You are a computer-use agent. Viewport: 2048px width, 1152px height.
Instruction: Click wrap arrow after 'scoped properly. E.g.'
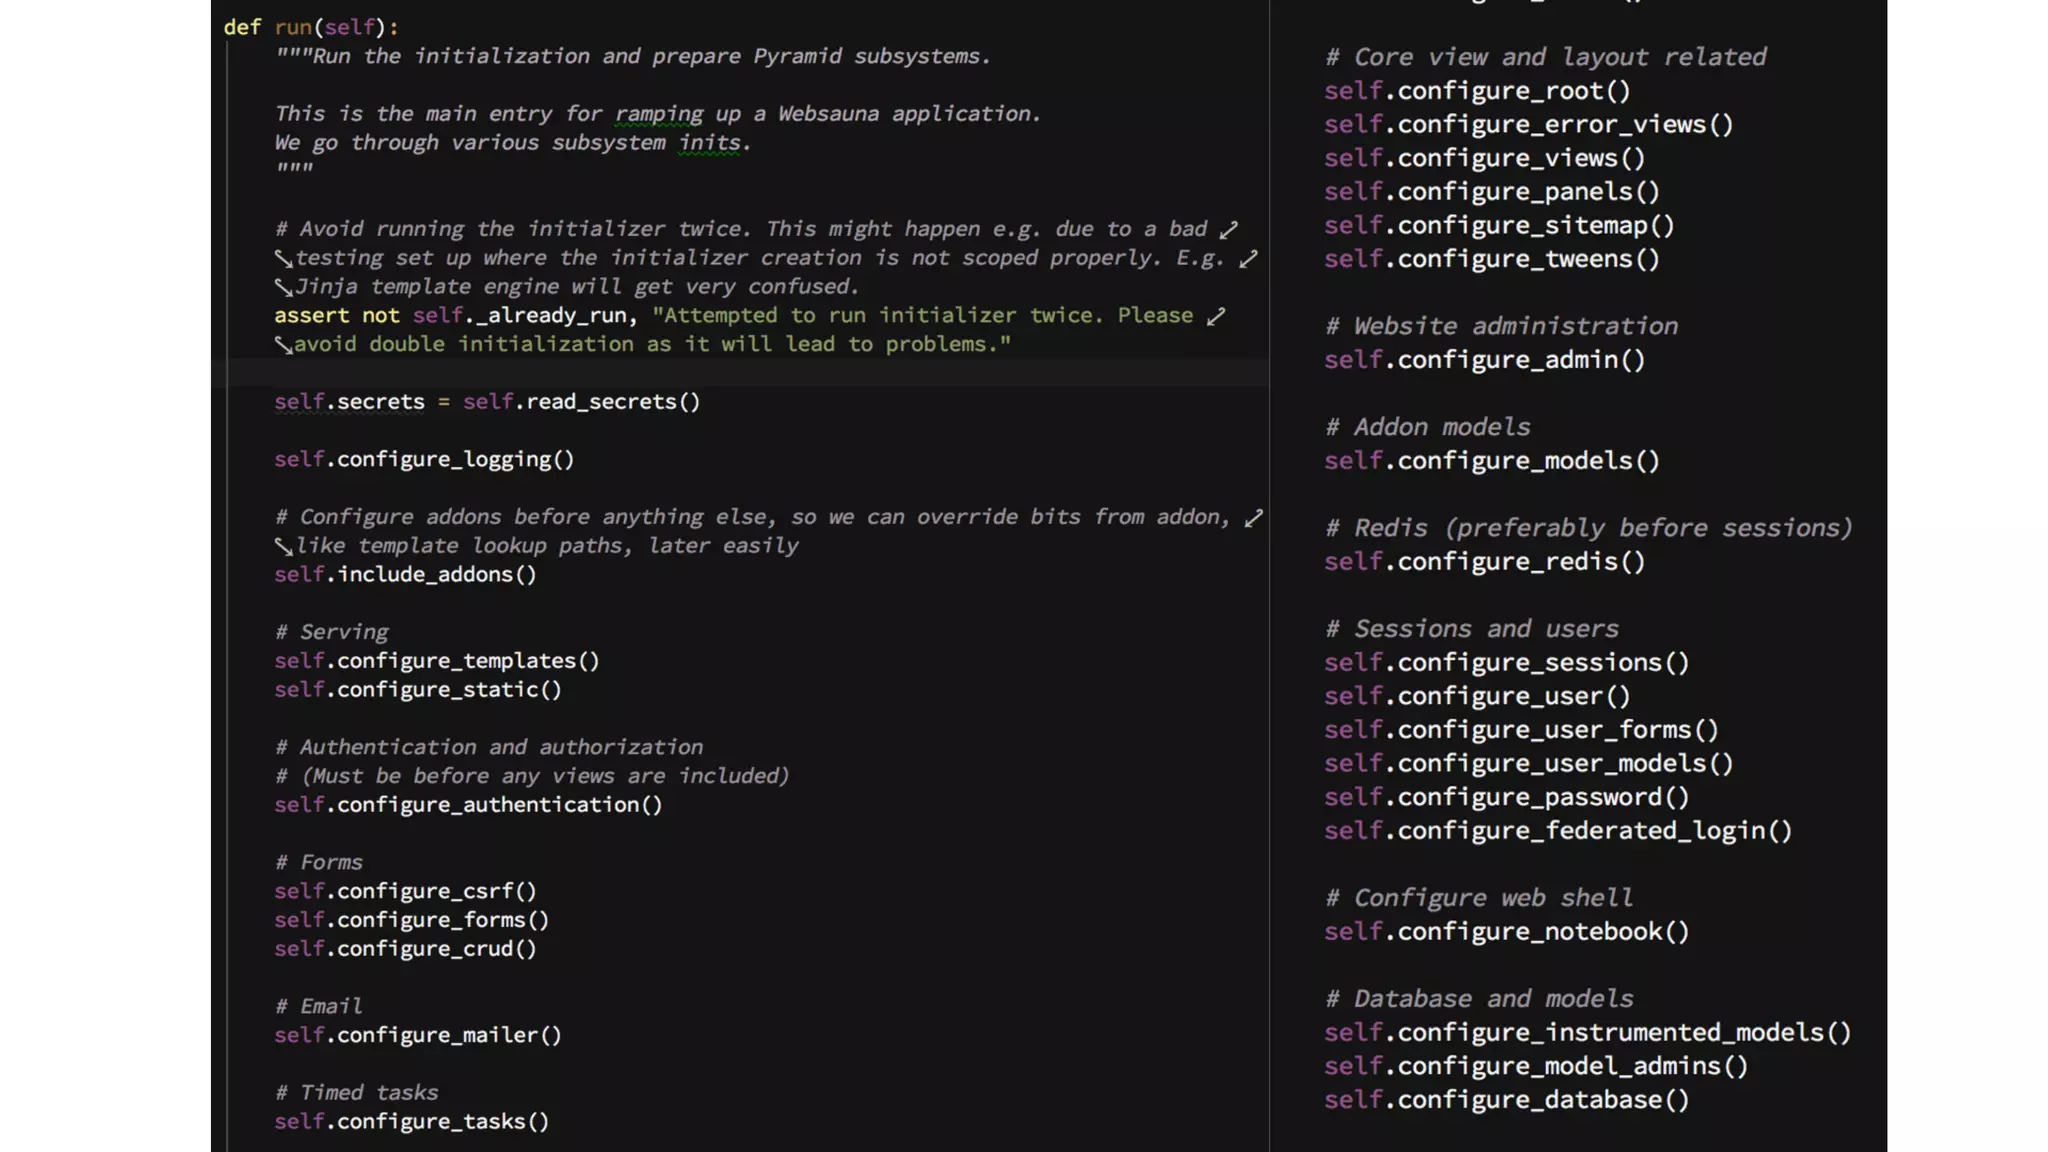pyautogui.click(x=1248, y=259)
